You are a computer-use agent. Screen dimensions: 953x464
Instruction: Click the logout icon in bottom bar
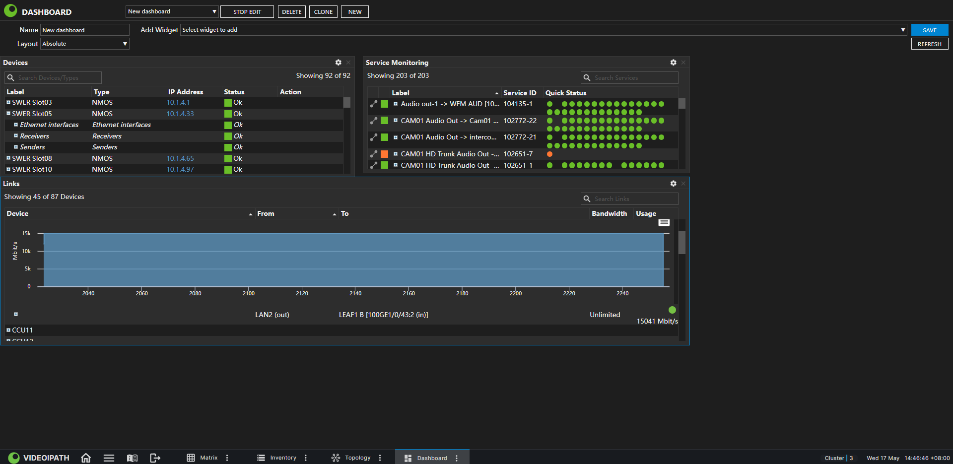coord(155,457)
